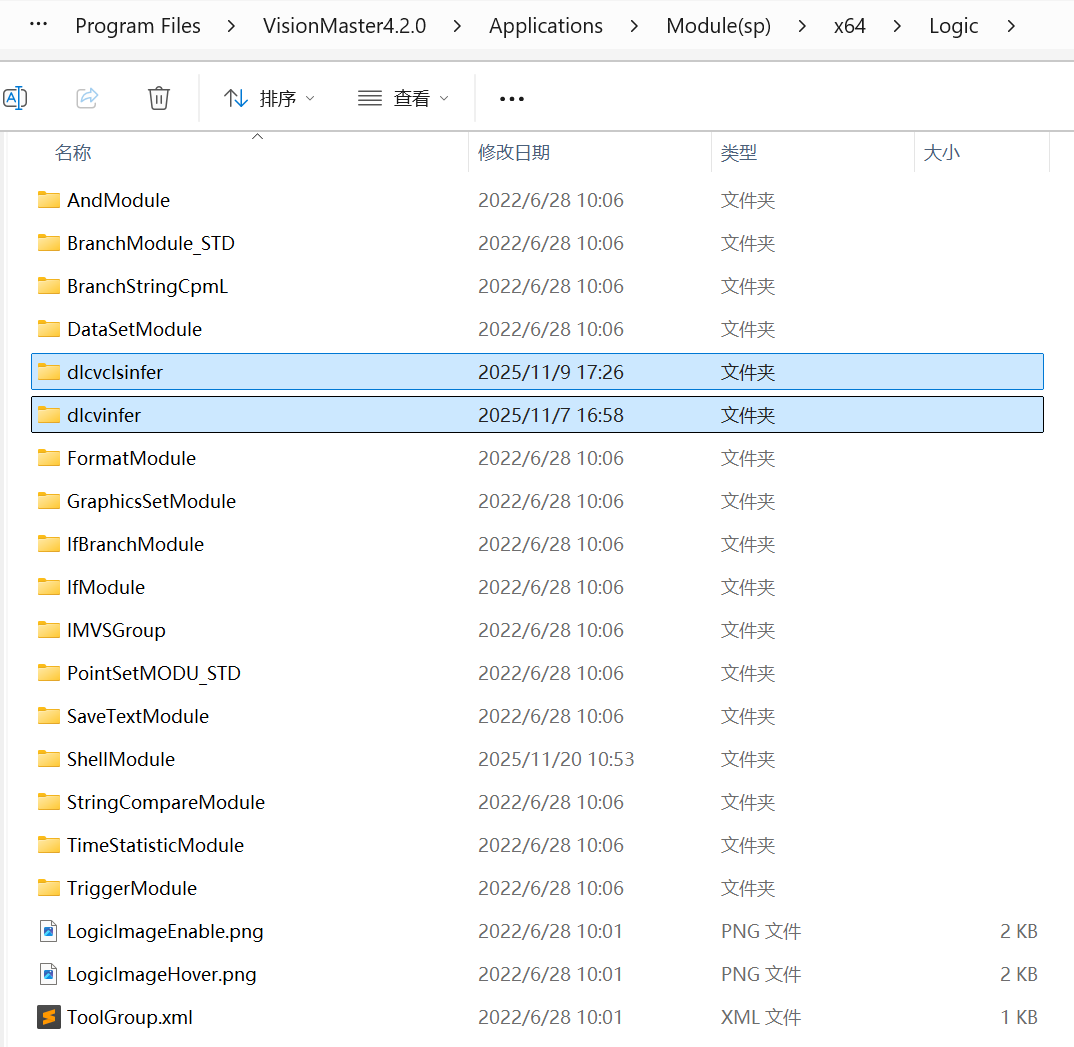Open the three-dot more options menu
1074x1047 pixels.
pos(511,99)
